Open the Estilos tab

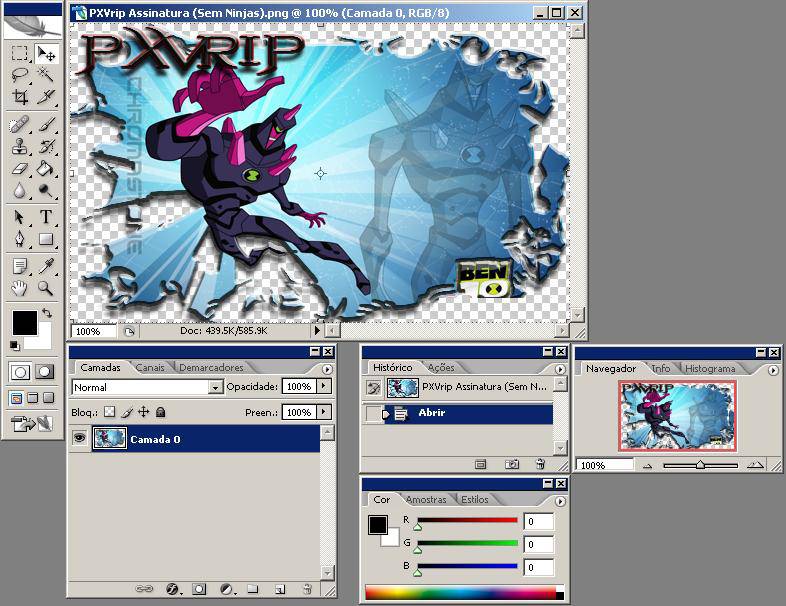pyautogui.click(x=475, y=499)
